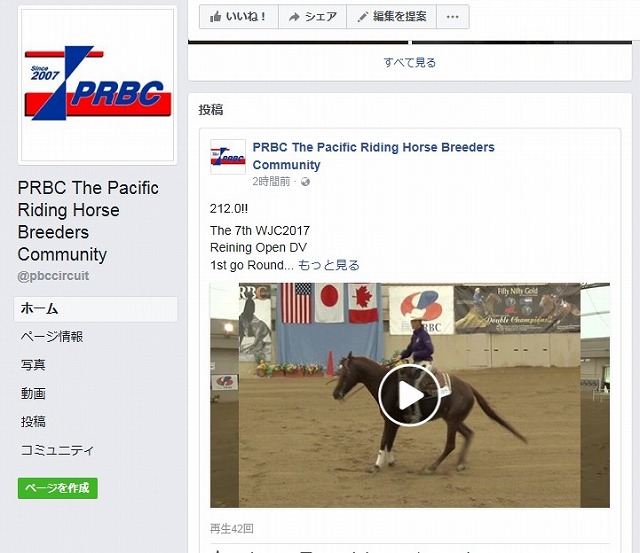Click the globe privacy icon on post
Viewport: 640px width, 553px height.
[x=305, y=182]
